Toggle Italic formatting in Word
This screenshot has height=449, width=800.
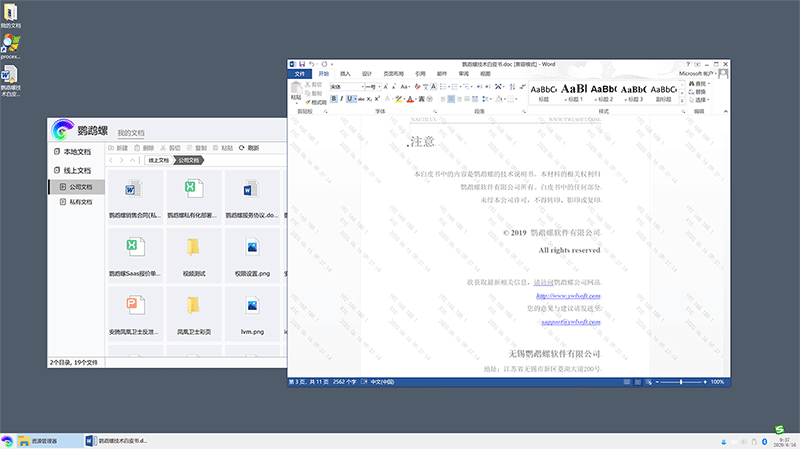341,99
